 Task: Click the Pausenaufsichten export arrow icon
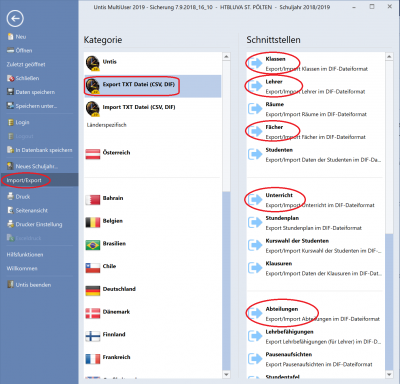point(255,359)
